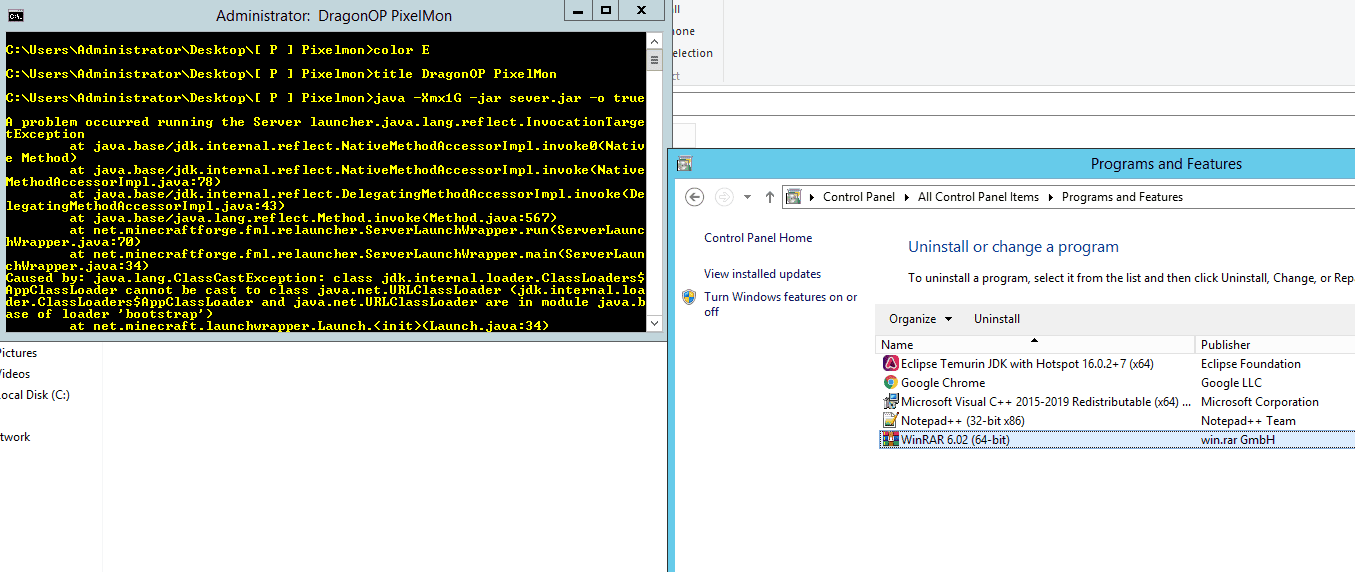
Task: Select Notepad++ (32-bit x86) entry
Action: tap(963, 421)
